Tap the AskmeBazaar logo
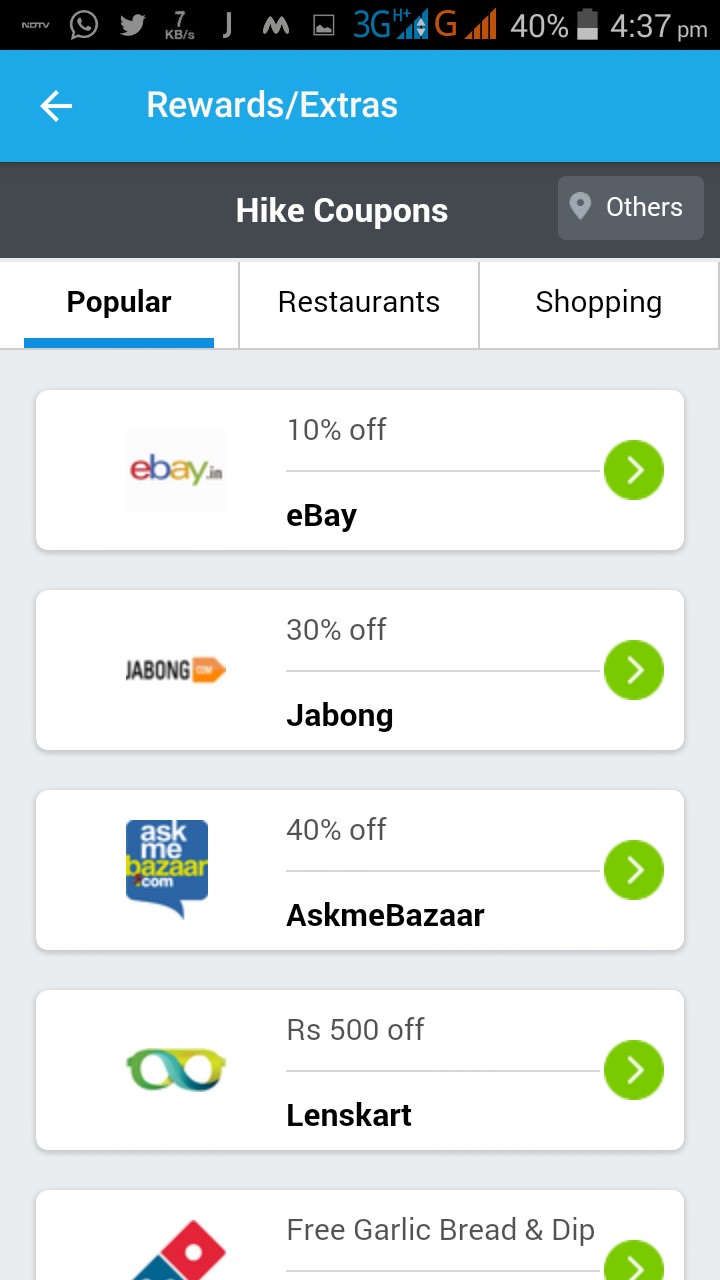Screen dimensions: 720x1280 tap(167, 868)
